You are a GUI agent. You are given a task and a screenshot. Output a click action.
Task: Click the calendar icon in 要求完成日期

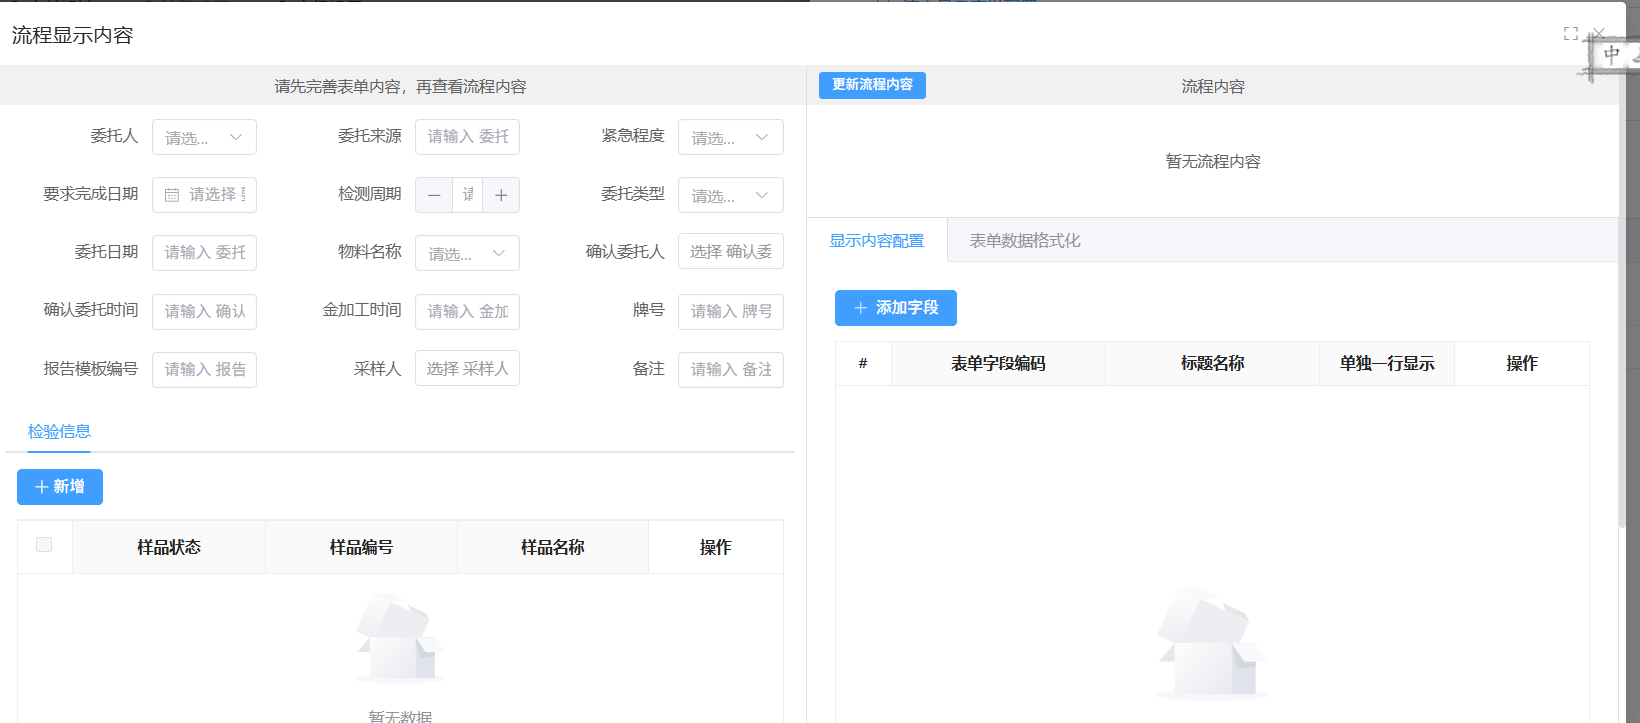pos(172,195)
